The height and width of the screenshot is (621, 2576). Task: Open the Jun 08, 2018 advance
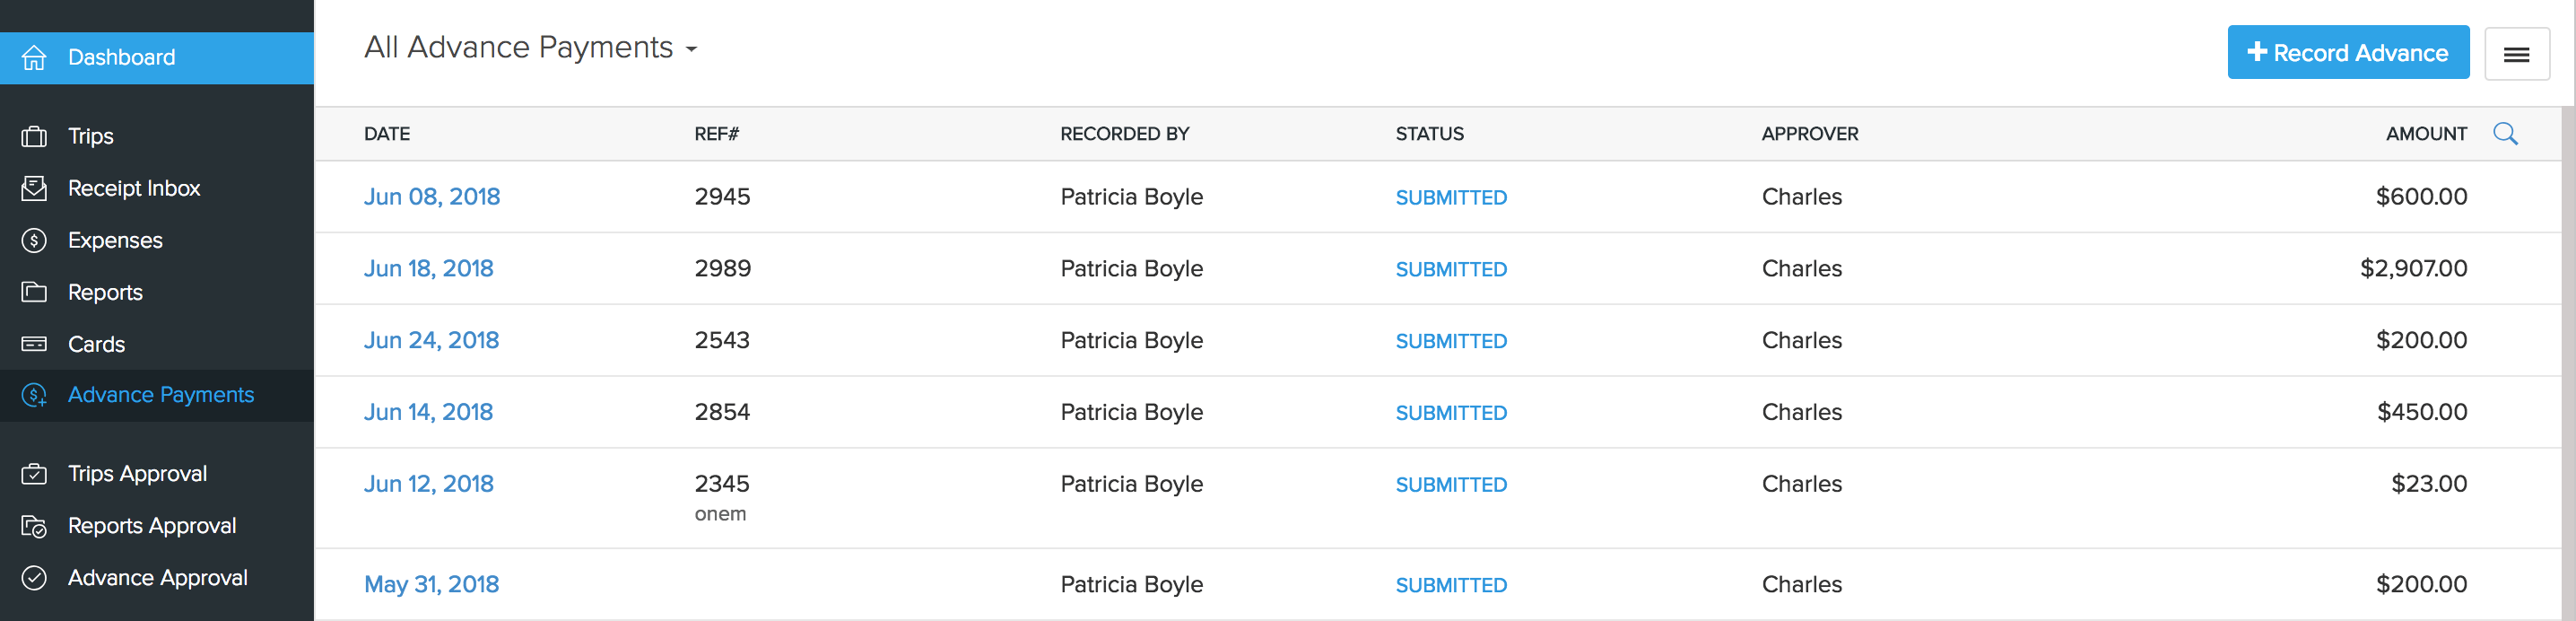click(432, 197)
